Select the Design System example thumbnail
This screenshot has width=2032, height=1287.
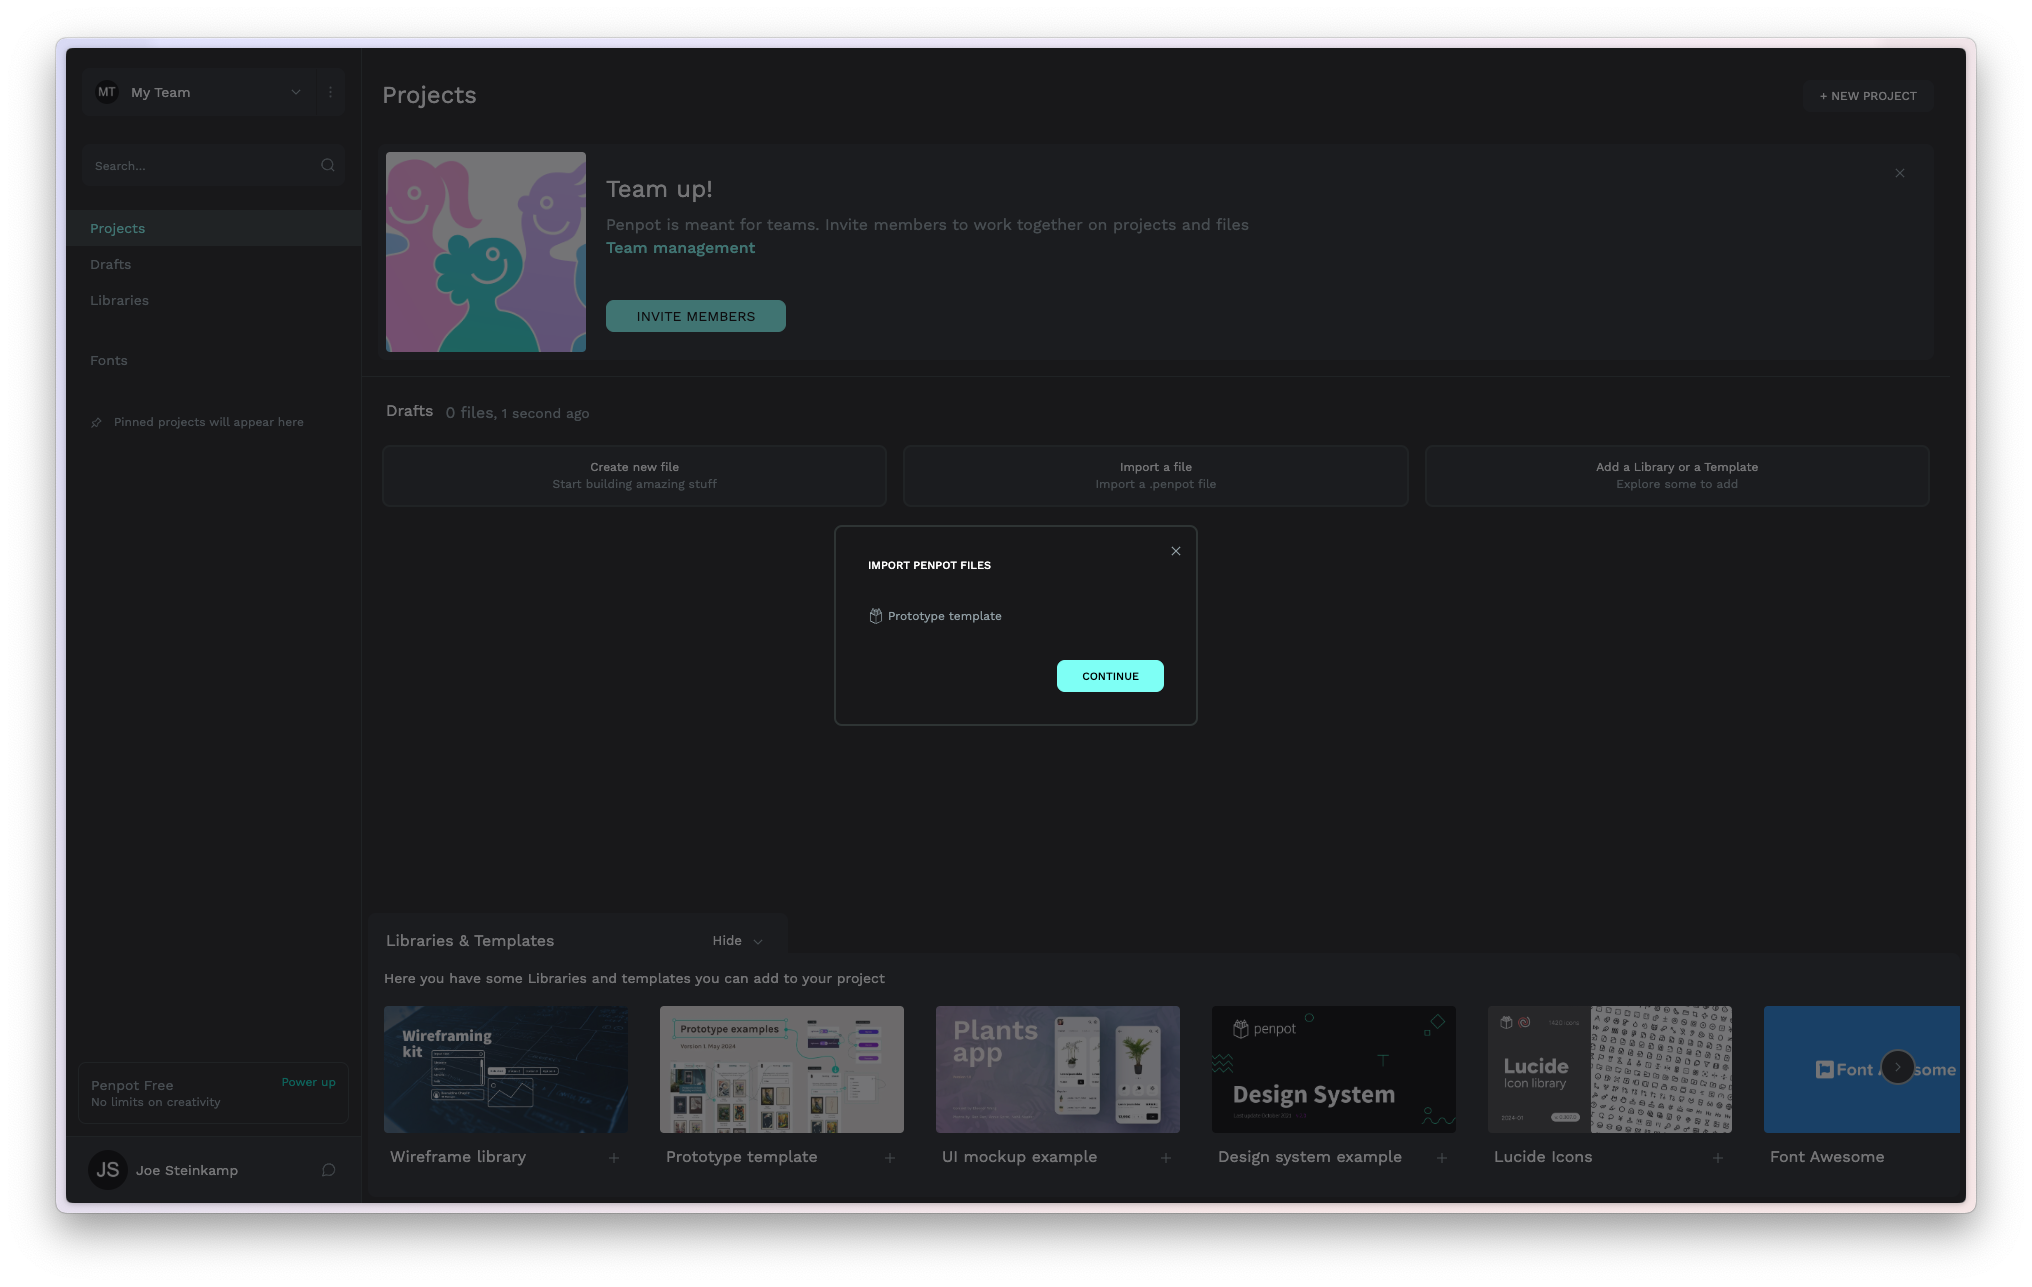[x=1333, y=1069]
